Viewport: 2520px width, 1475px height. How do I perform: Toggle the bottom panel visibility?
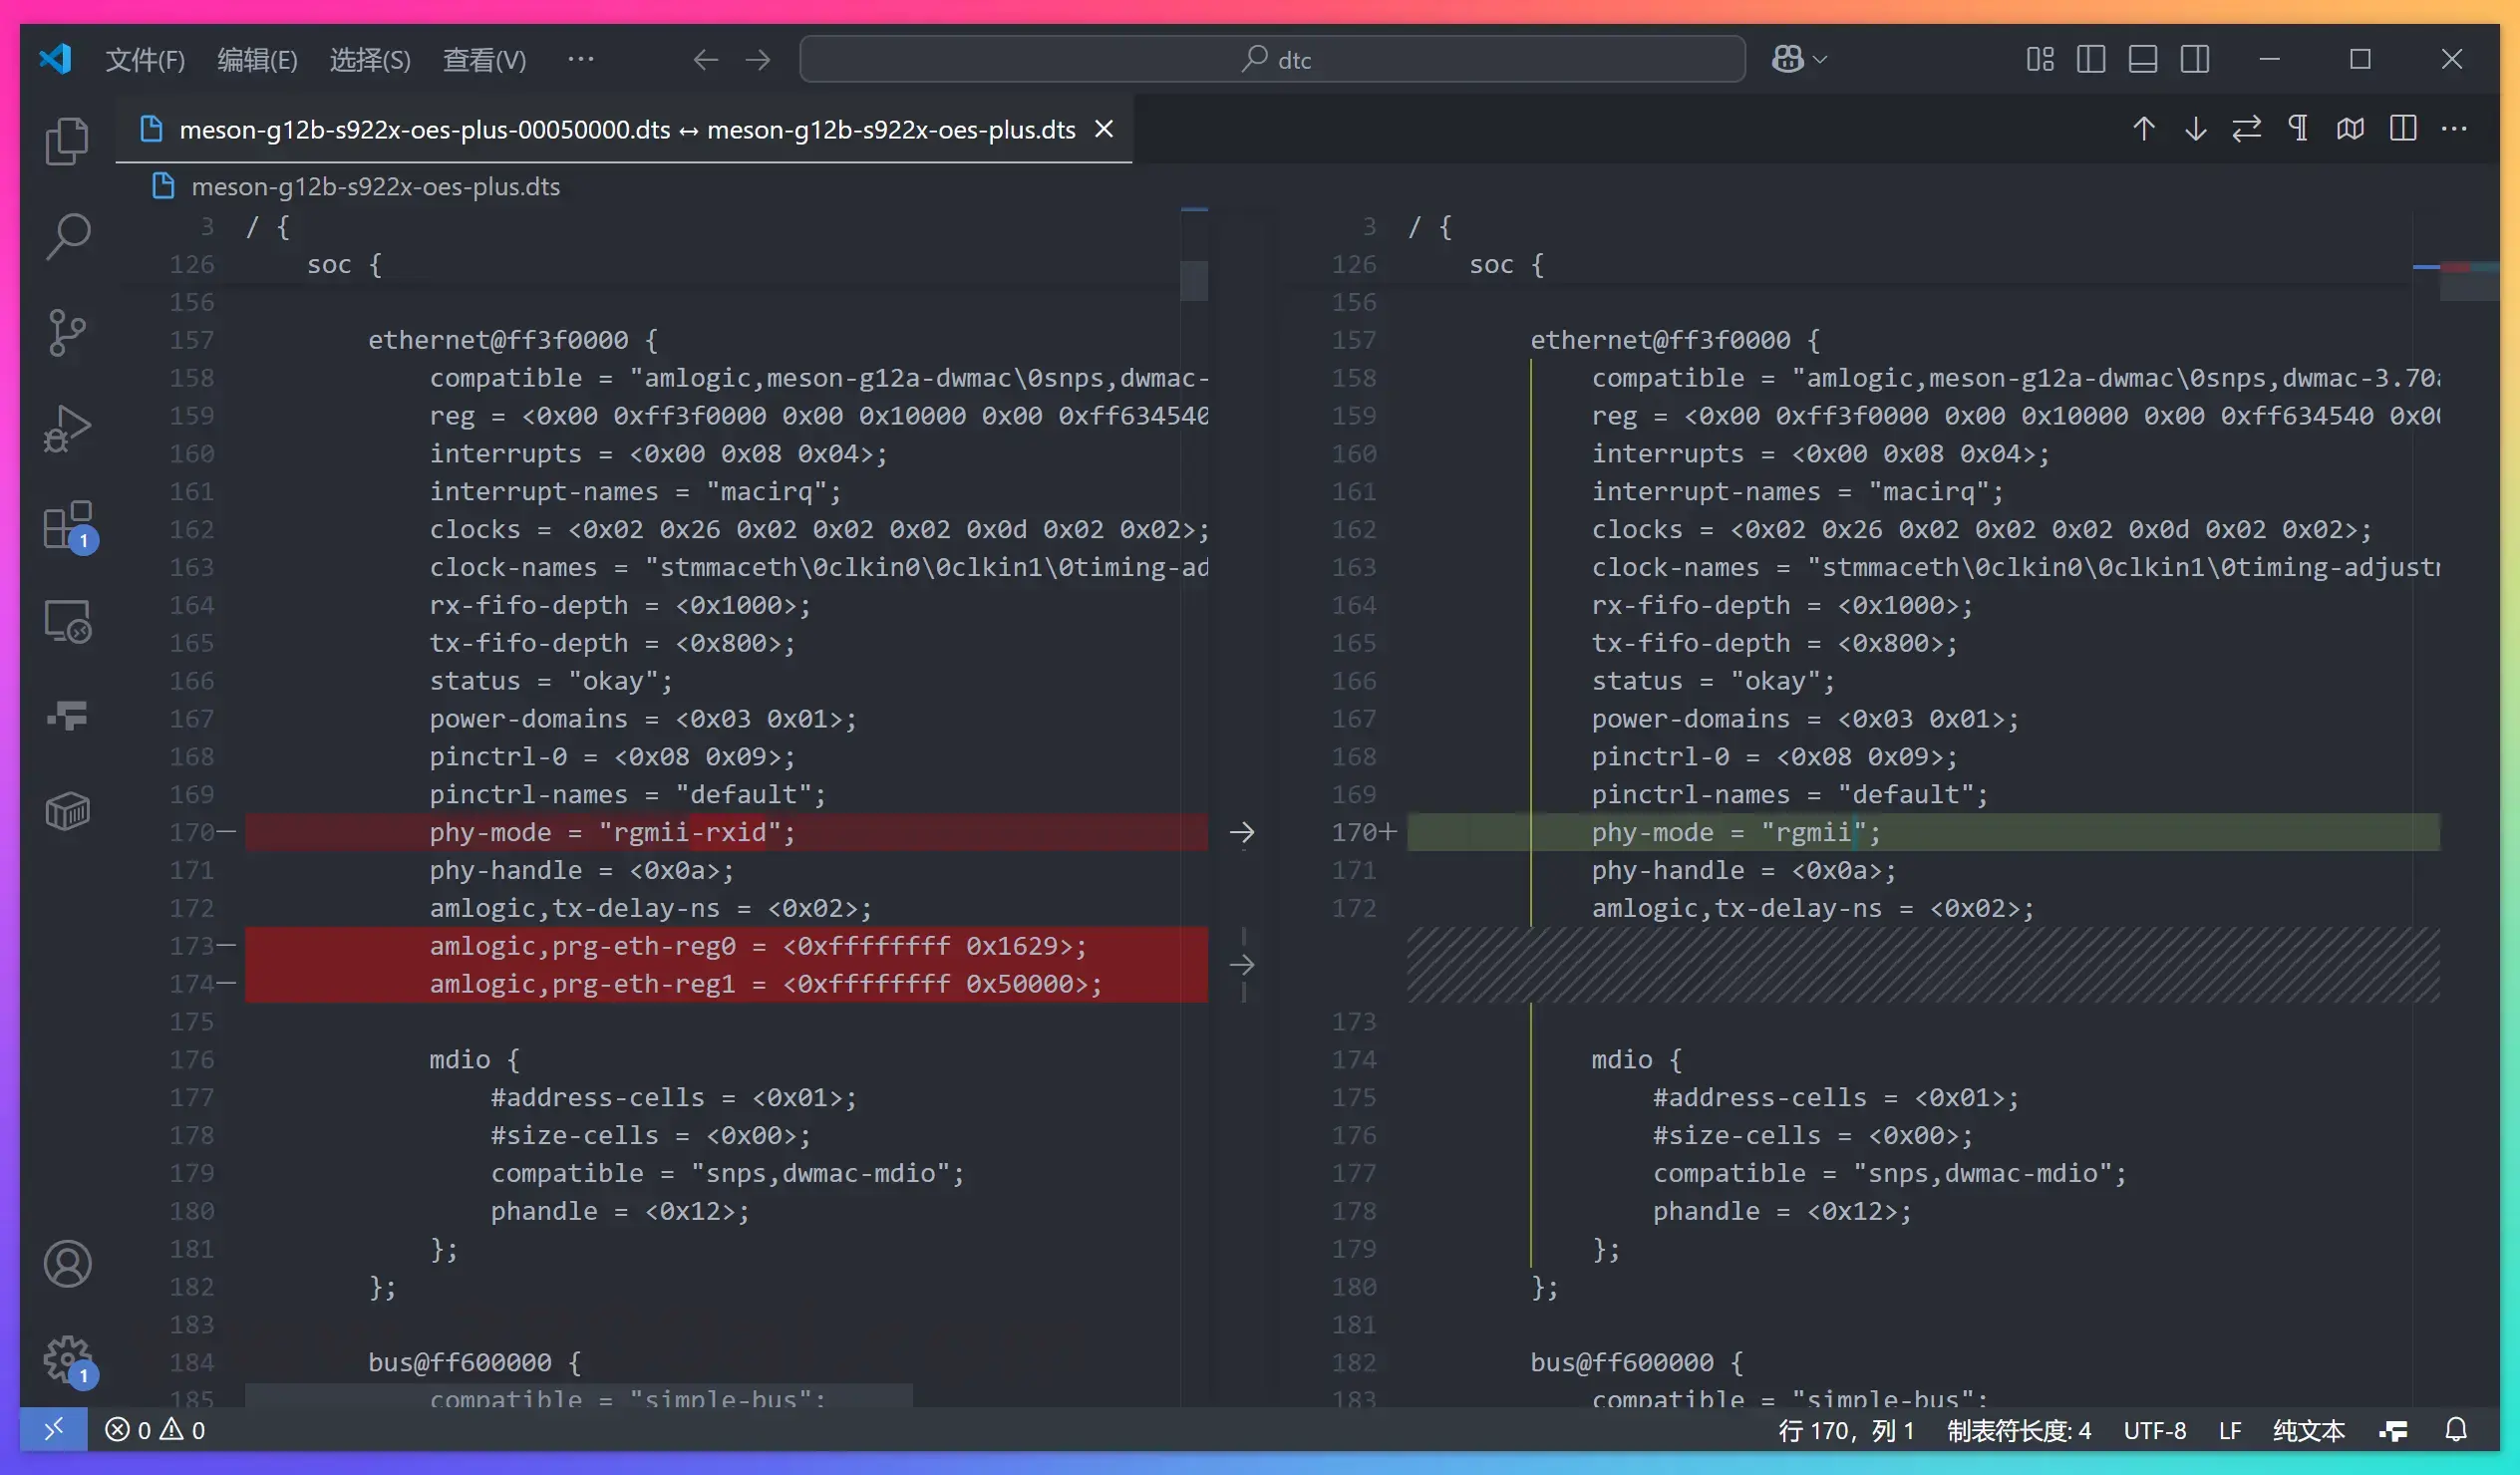(2142, 60)
